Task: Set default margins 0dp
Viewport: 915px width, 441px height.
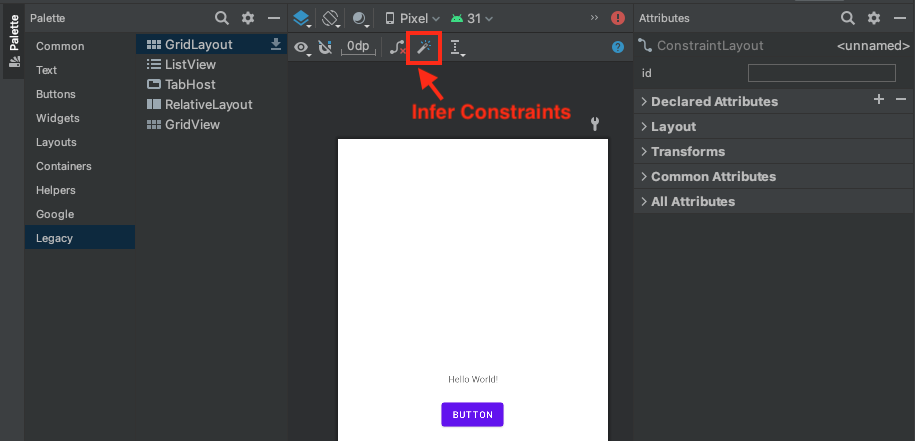Action: click(x=358, y=47)
